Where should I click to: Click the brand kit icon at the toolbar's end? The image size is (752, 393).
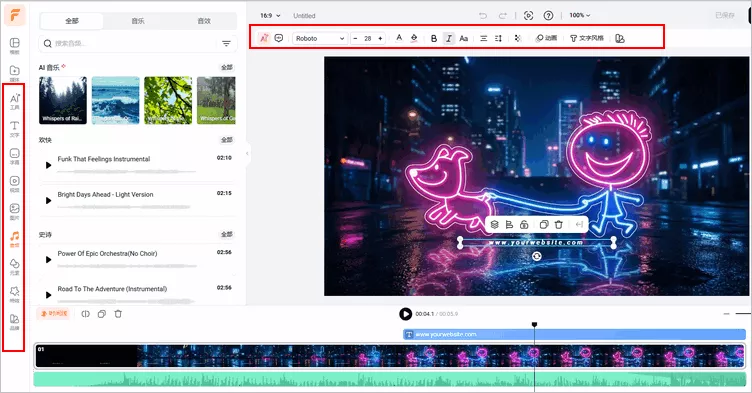point(620,38)
